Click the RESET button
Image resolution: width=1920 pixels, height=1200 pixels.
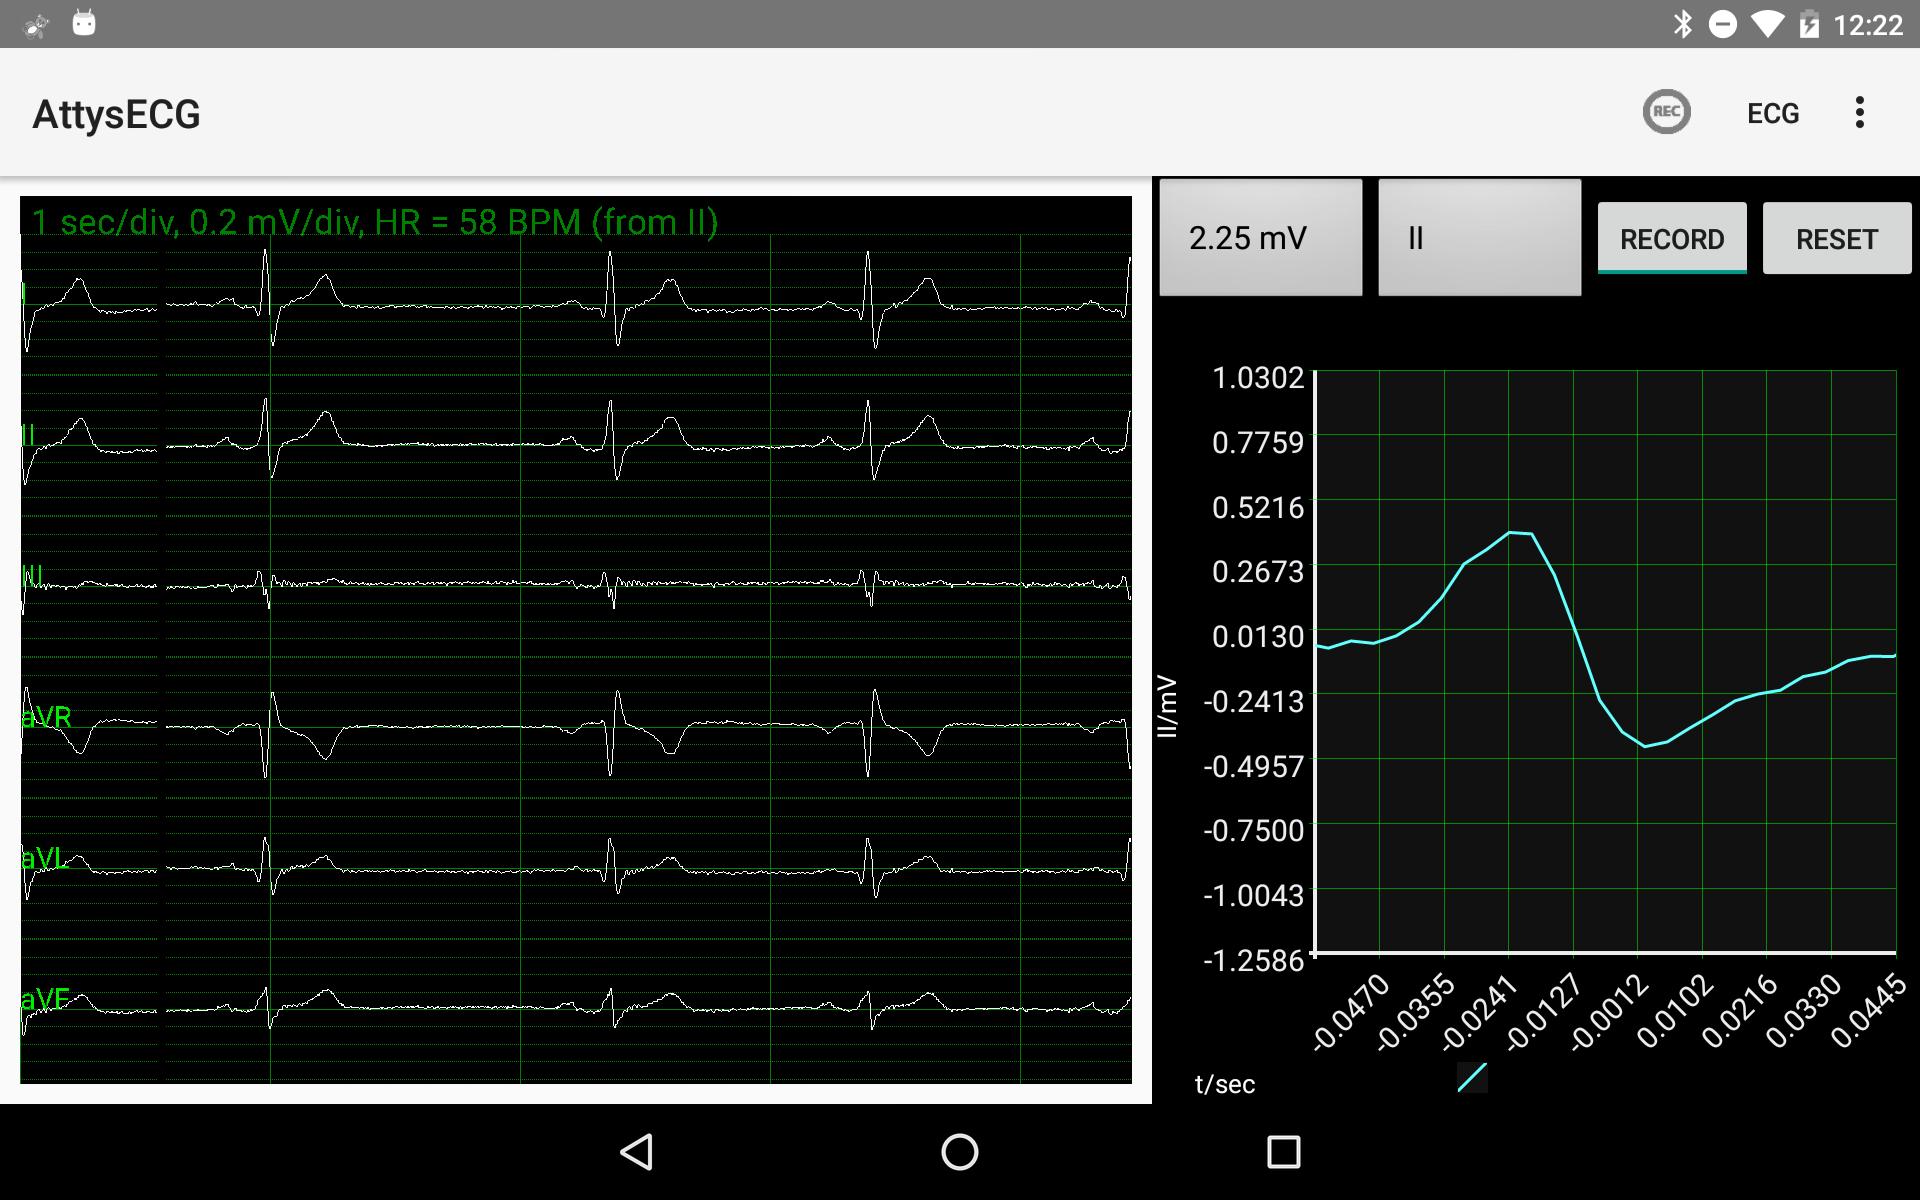(x=1837, y=239)
